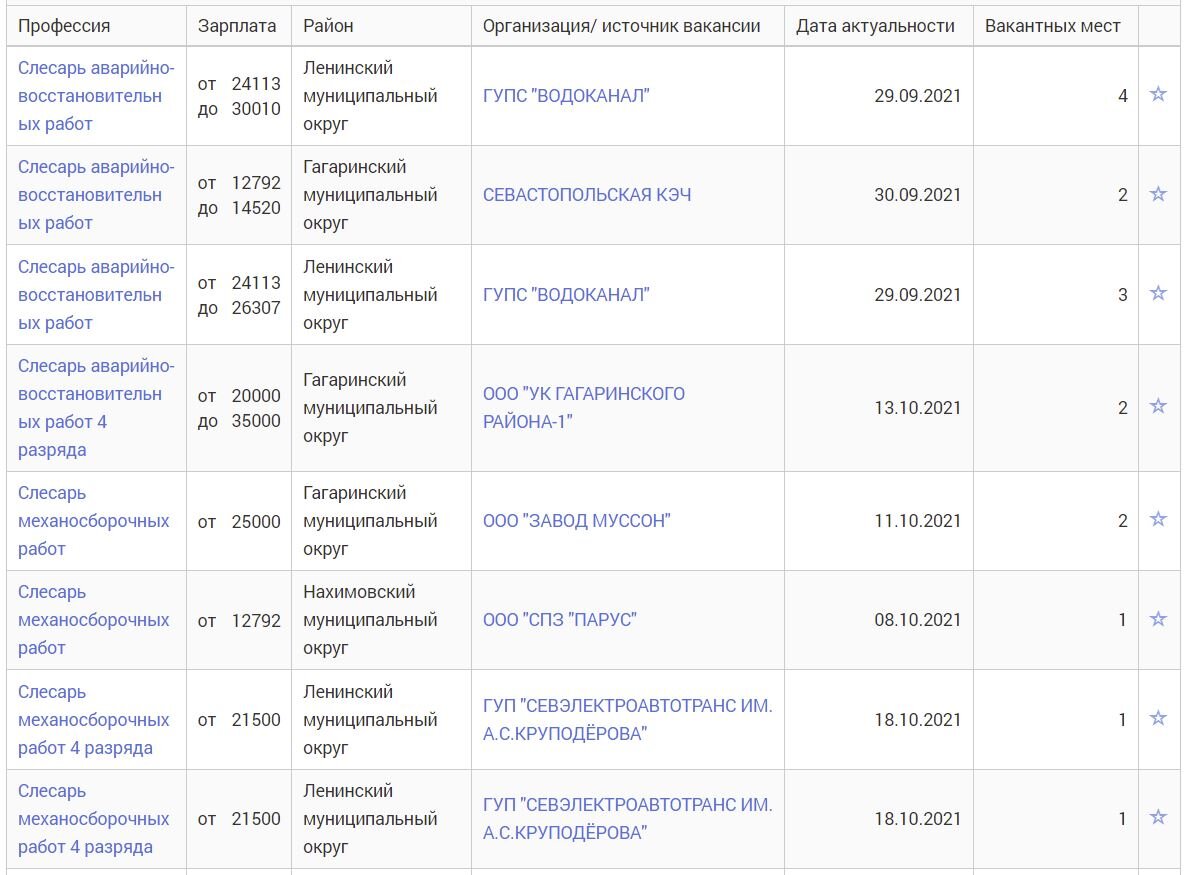Click the Район column header
Screen dimensions: 1186x875
click(x=328, y=26)
